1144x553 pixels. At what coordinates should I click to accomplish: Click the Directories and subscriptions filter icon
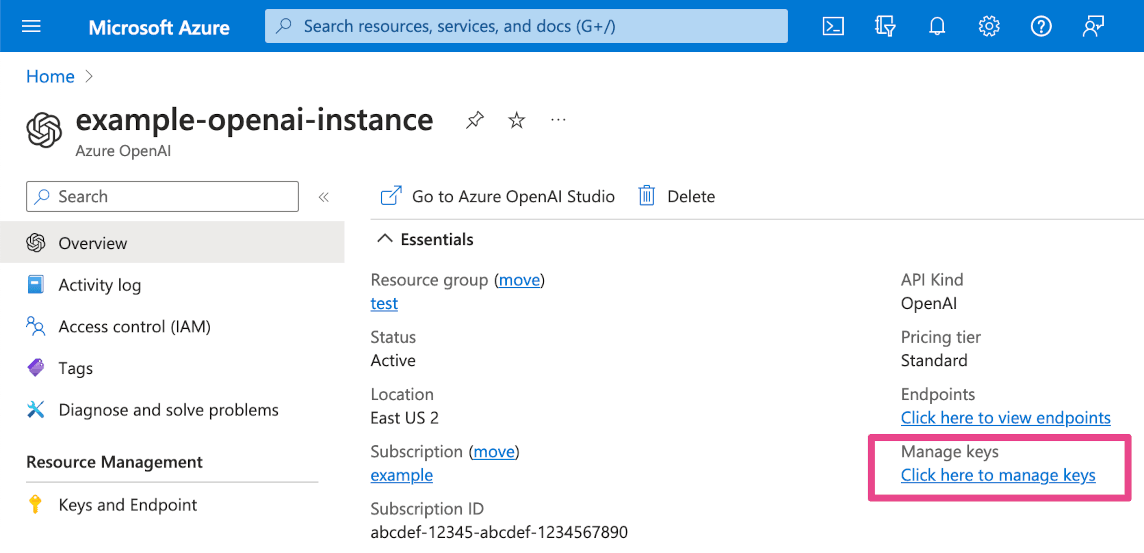tap(885, 27)
